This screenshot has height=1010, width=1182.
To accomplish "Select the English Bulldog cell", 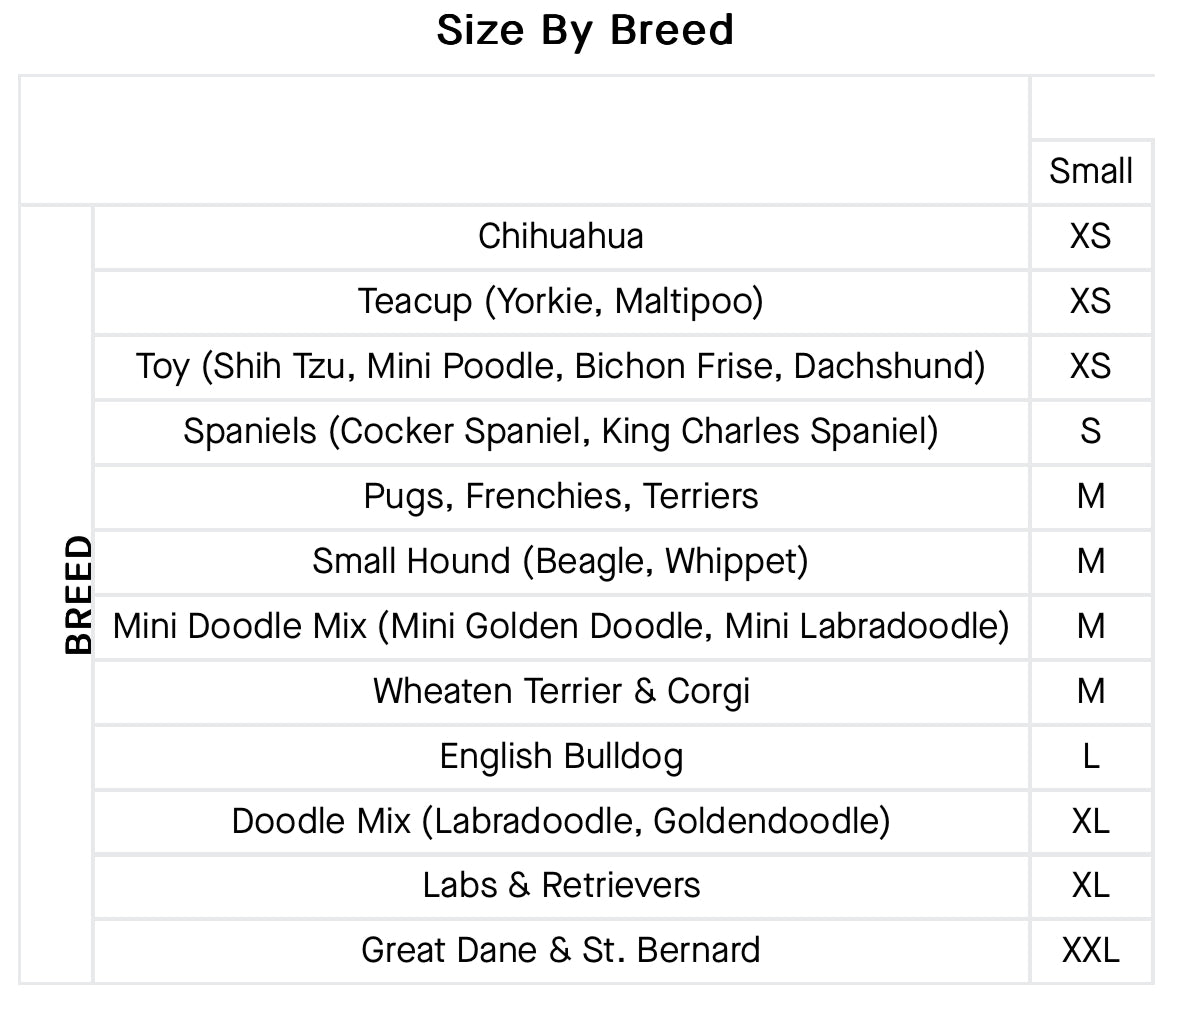I will click(560, 756).
